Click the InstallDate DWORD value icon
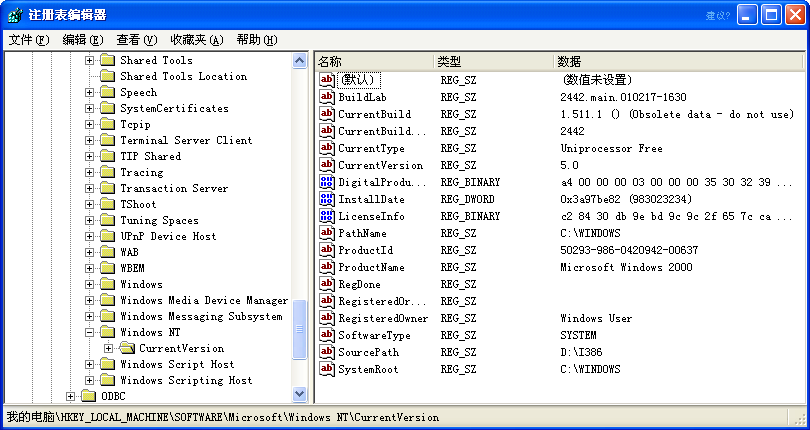The width and height of the screenshot is (810, 430). (326, 199)
